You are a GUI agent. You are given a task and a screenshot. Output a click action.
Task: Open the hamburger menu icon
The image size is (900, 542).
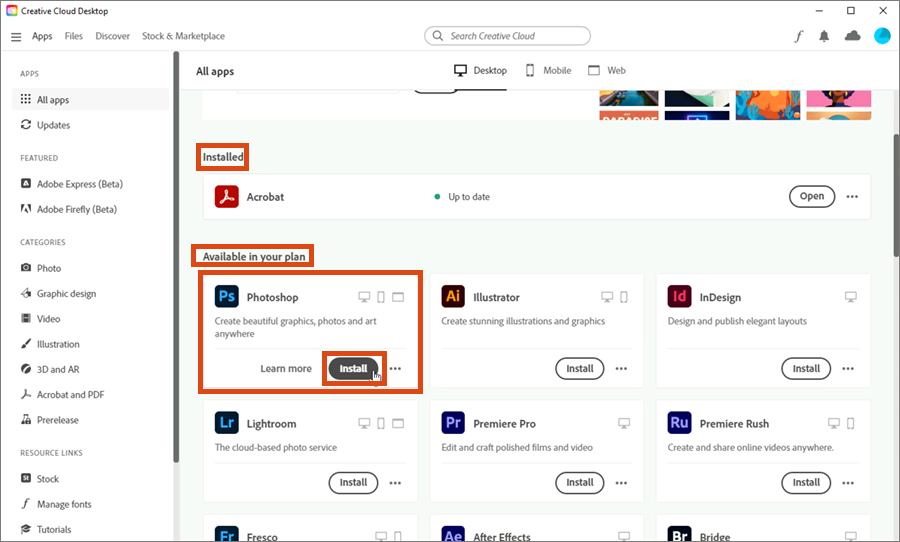tap(16, 37)
